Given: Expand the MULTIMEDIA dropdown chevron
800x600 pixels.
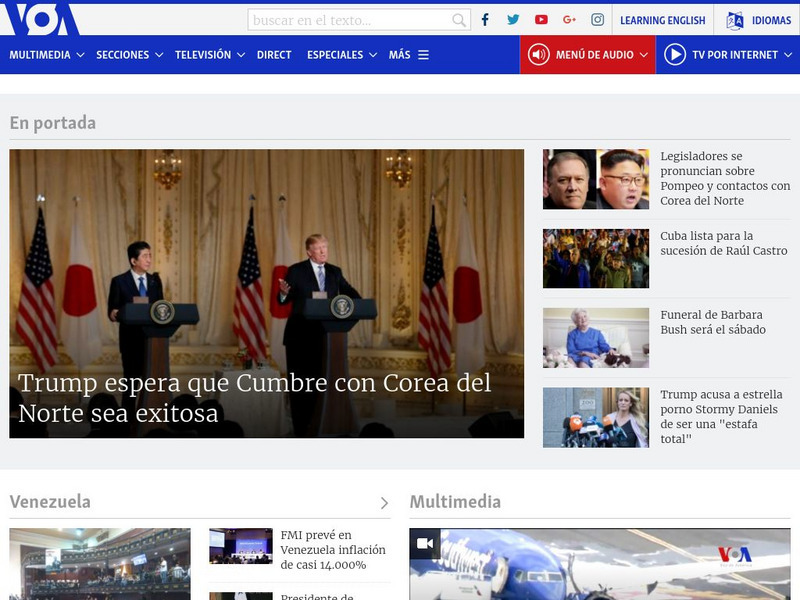Looking at the screenshot, I should [79, 56].
